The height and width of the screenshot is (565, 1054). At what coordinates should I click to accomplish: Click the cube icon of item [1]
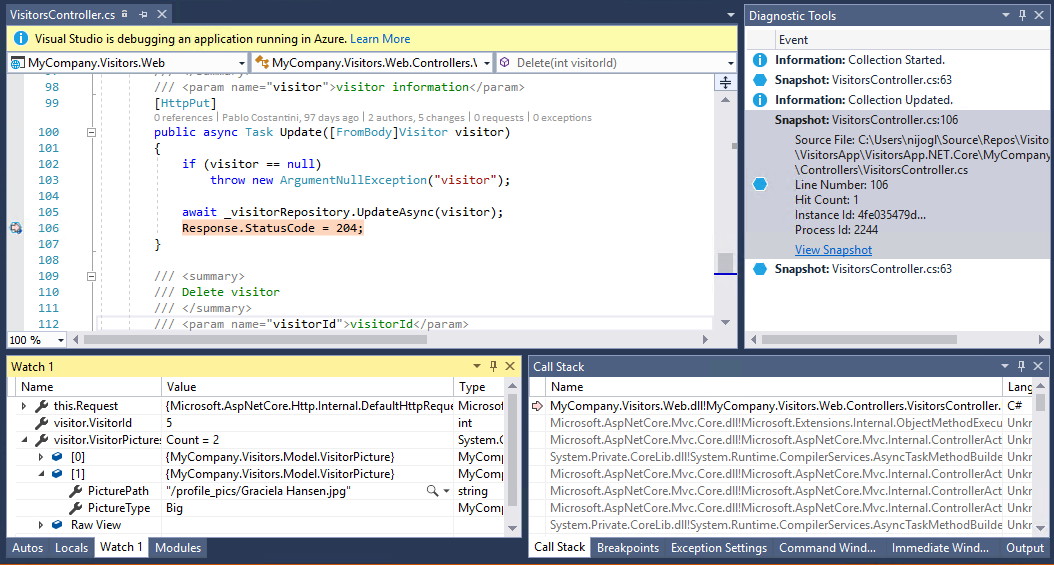point(58,474)
